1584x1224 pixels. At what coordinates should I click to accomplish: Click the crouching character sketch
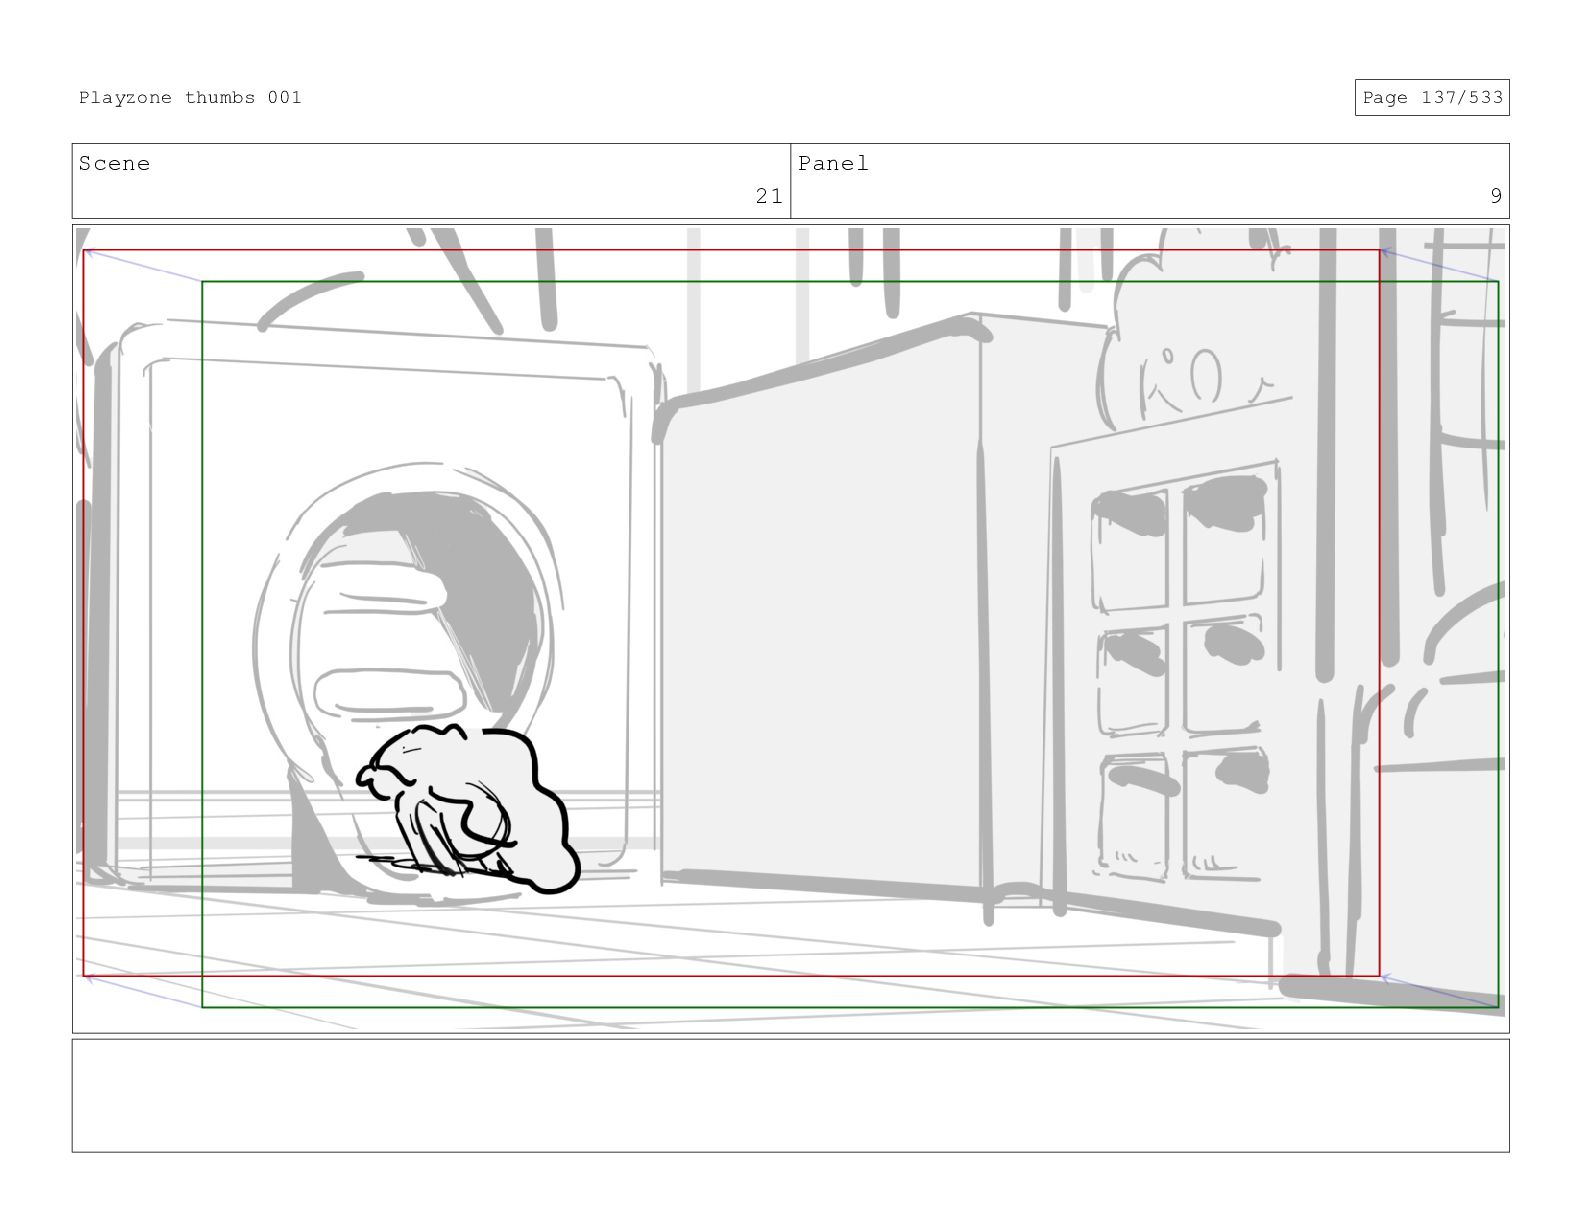point(468,808)
